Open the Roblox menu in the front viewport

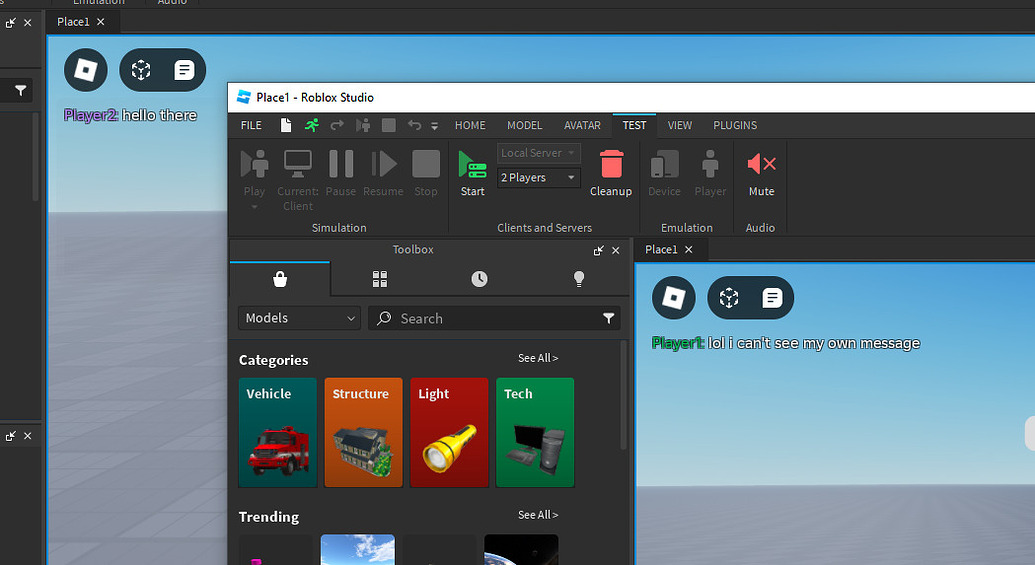[x=674, y=298]
